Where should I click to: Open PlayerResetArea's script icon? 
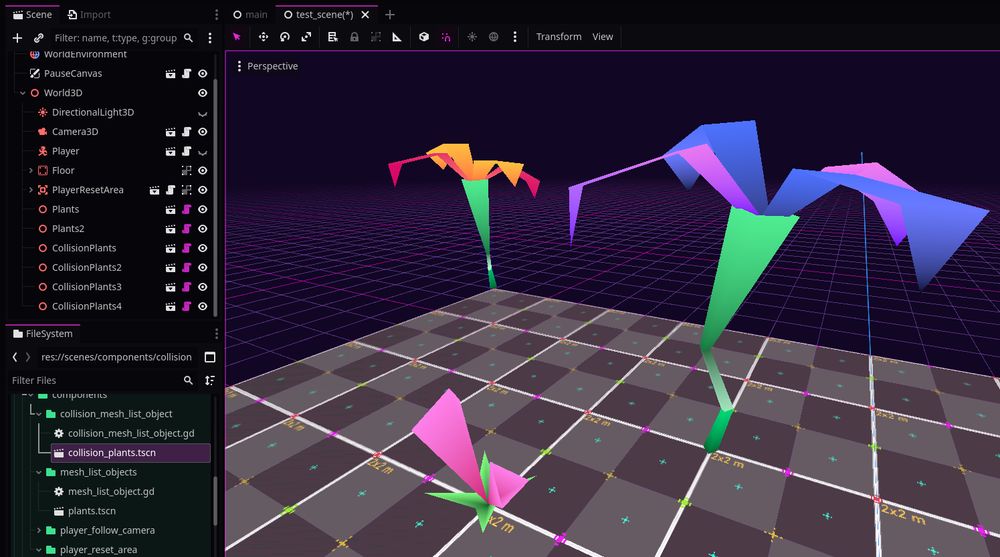(x=170, y=190)
